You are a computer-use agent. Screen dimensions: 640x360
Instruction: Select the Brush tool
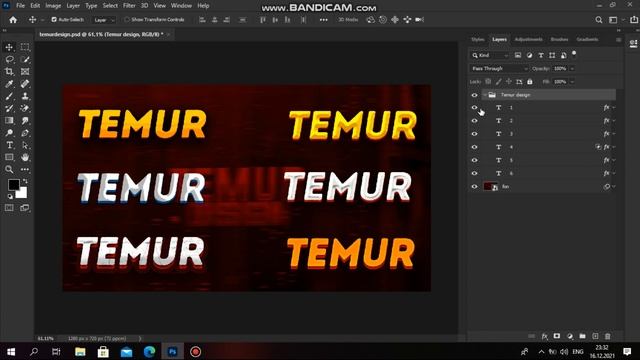pos(9,96)
